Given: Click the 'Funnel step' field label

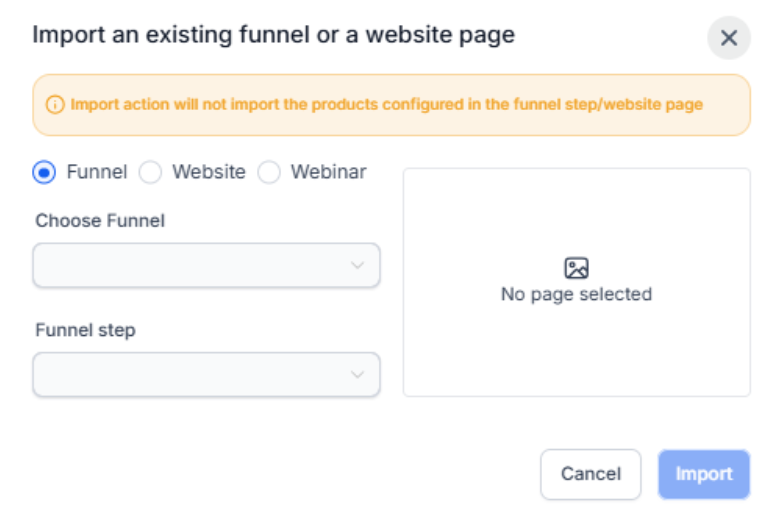Looking at the screenshot, I should 85,330.
